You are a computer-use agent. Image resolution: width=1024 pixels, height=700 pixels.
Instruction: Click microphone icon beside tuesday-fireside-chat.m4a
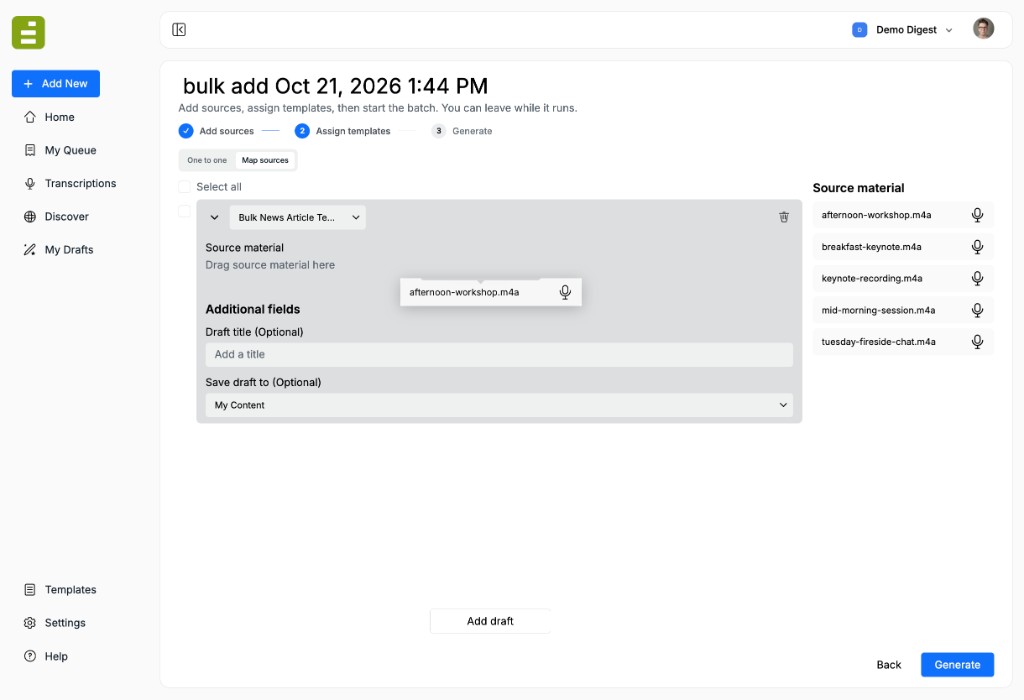[x=977, y=342]
